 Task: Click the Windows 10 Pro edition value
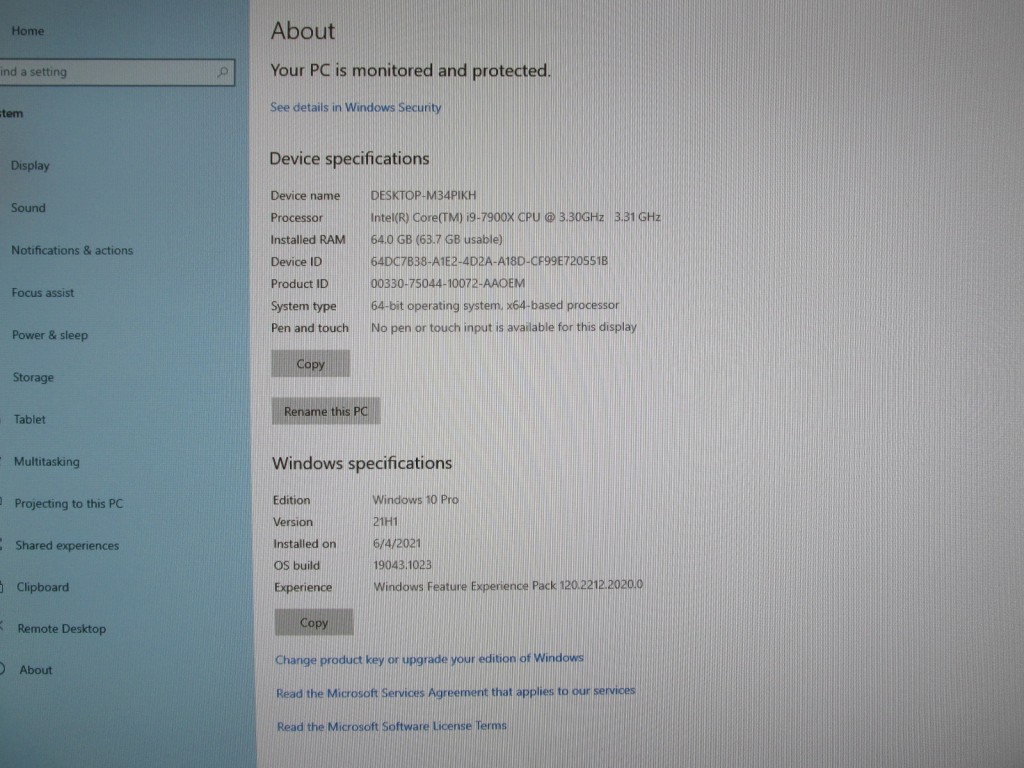(415, 500)
